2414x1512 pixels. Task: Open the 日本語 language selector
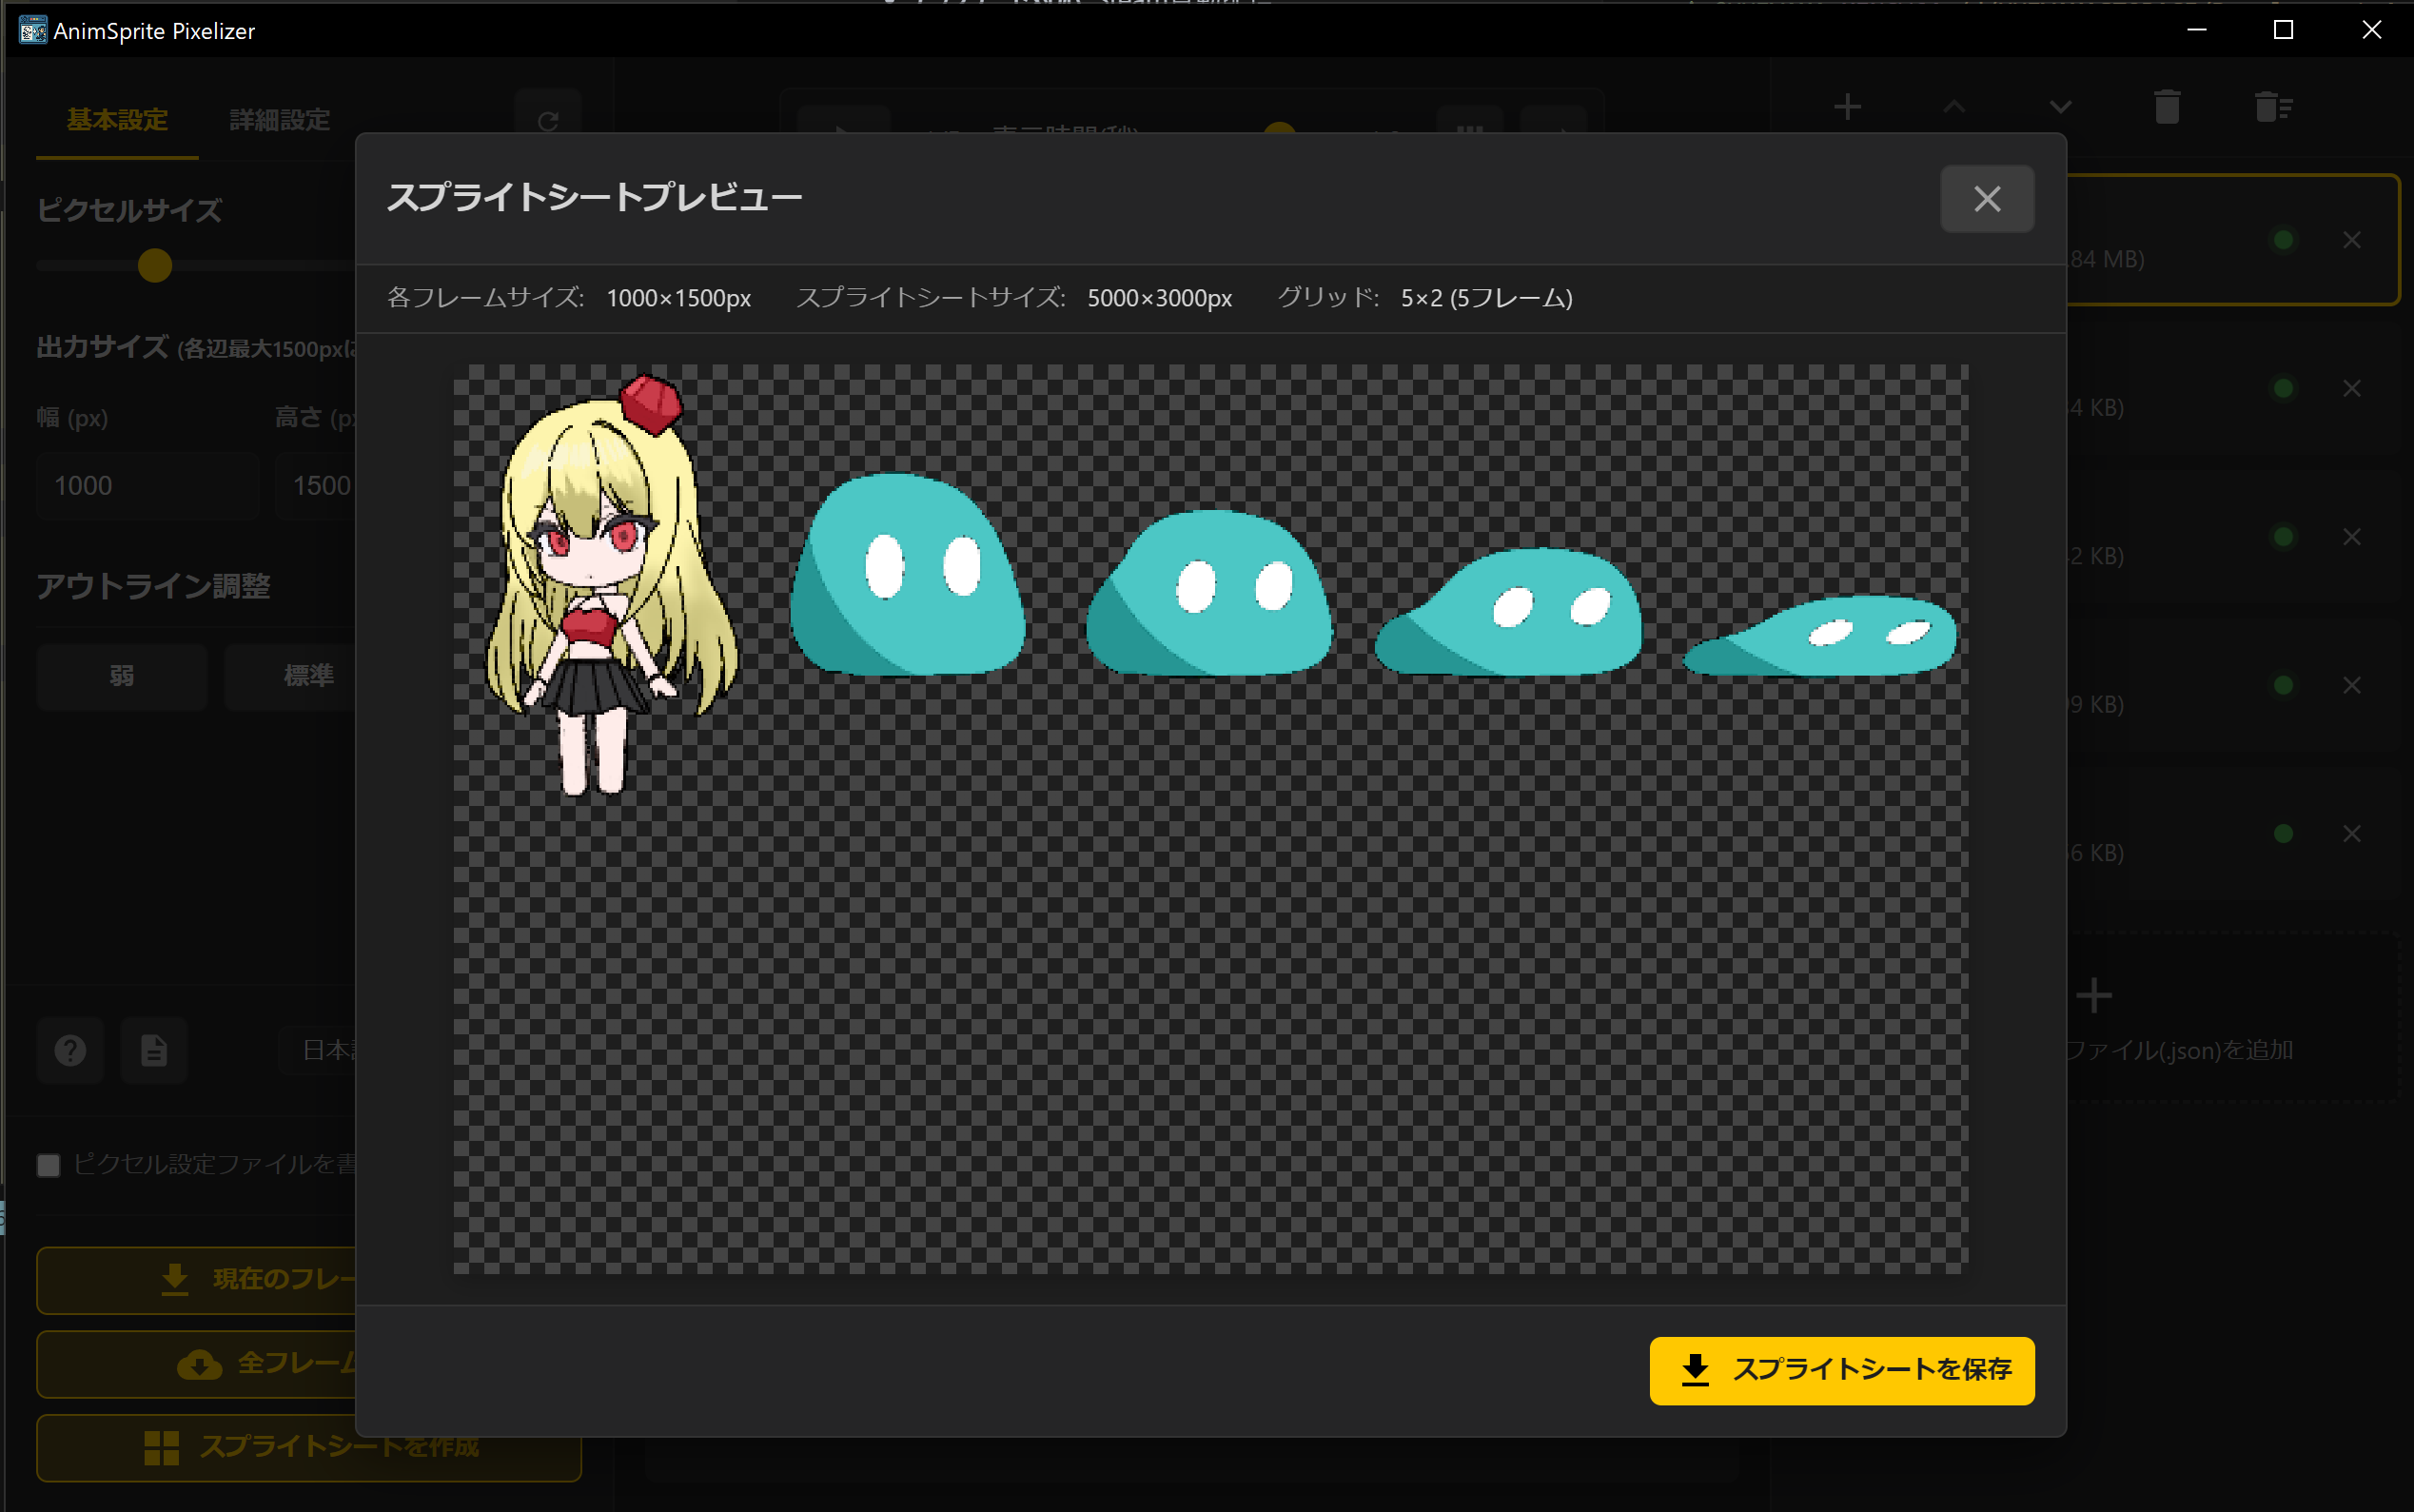click(x=330, y=1050)
